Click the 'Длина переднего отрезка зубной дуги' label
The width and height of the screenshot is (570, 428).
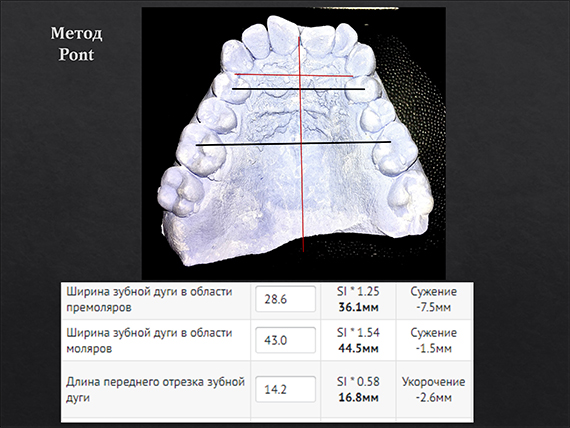click(x=155, y=389)
